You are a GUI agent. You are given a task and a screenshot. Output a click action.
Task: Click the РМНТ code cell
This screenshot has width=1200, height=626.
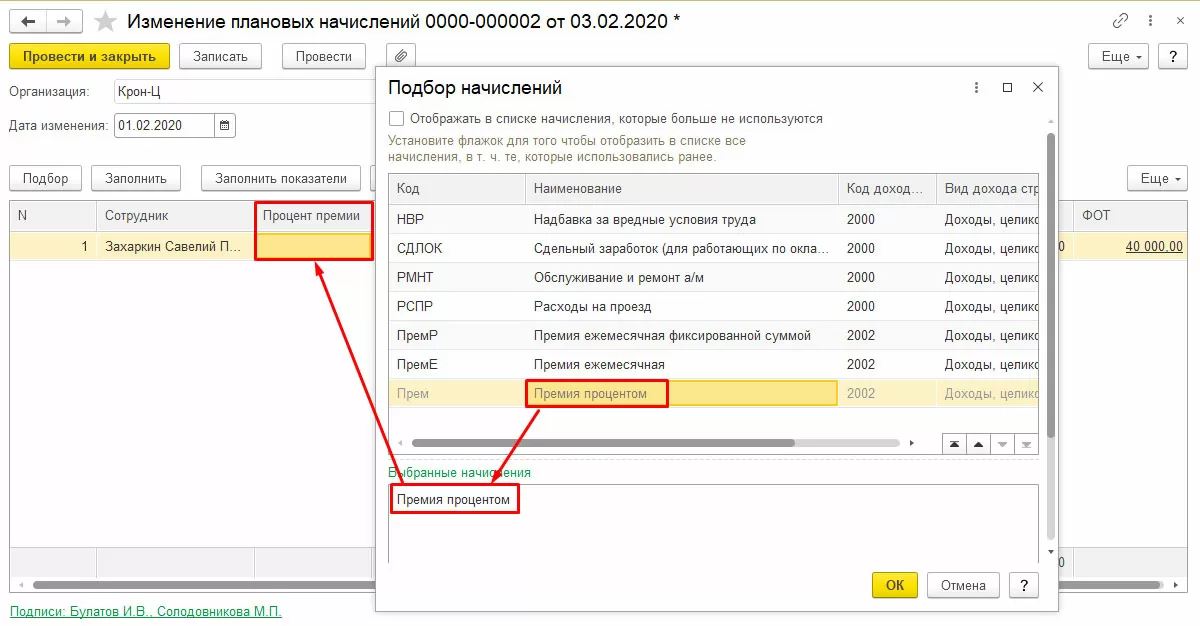[x=457, y=277]
